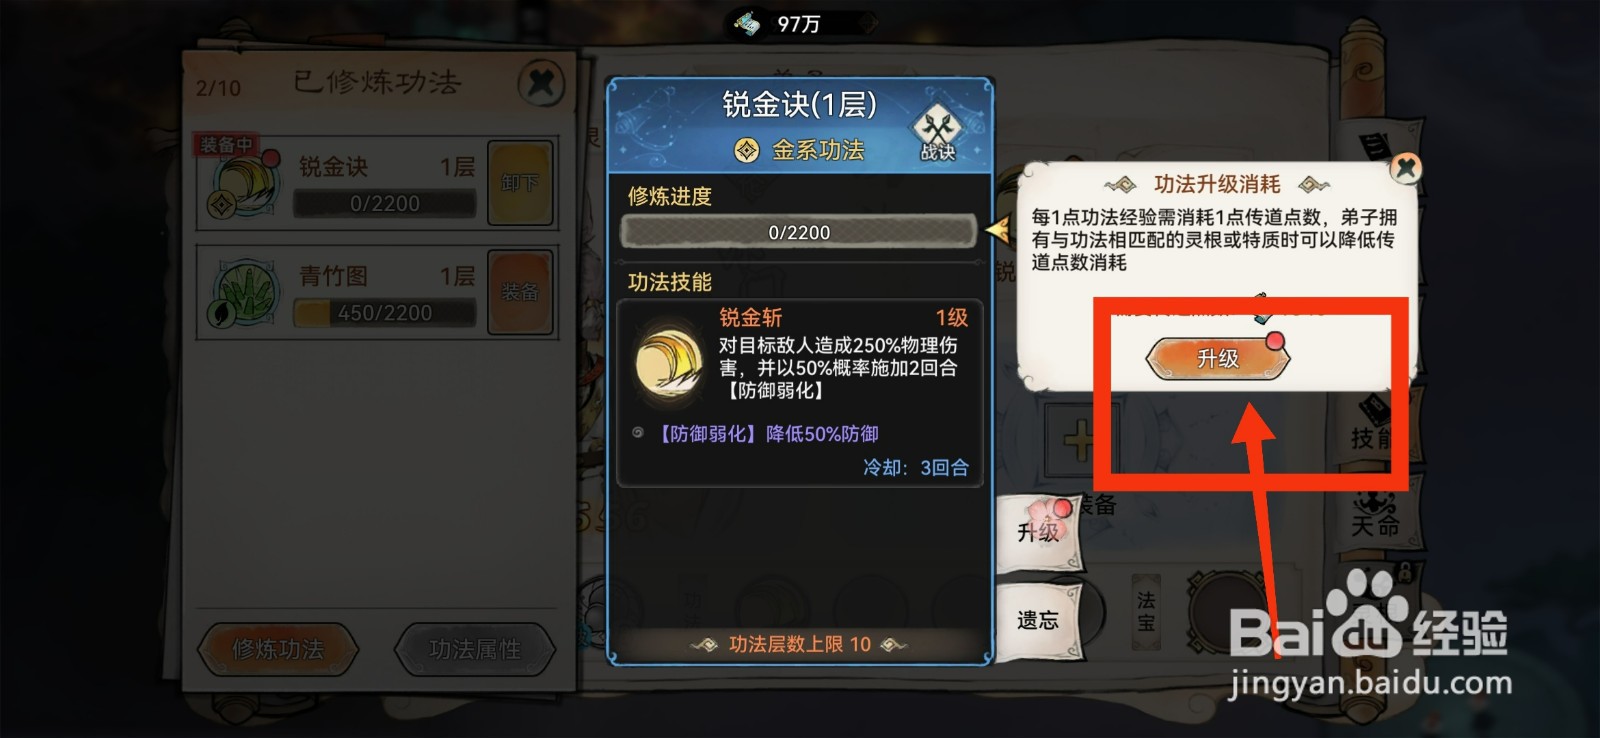1600x738 pixels.
Task: Click the 修炼进度 0/2200 progress bar
Action: click(798, 232)
